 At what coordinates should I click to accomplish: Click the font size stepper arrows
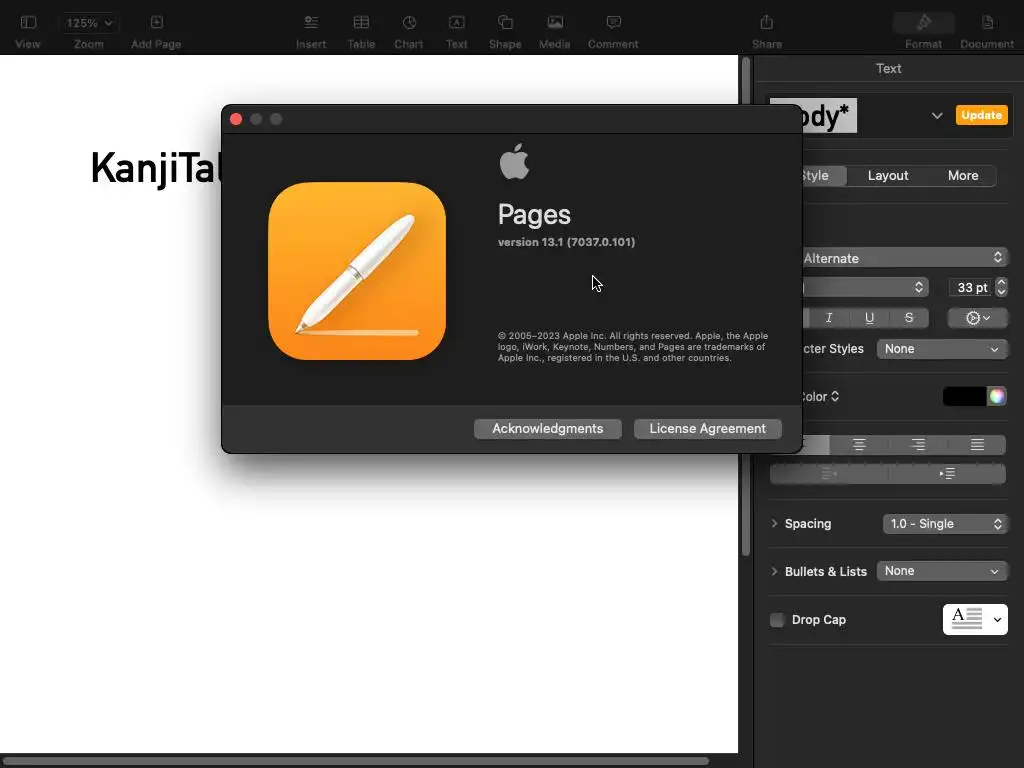point(1001,287)
